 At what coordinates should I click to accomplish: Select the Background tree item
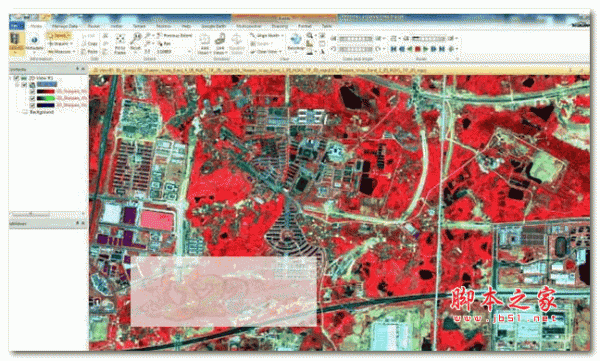[41, 112]
